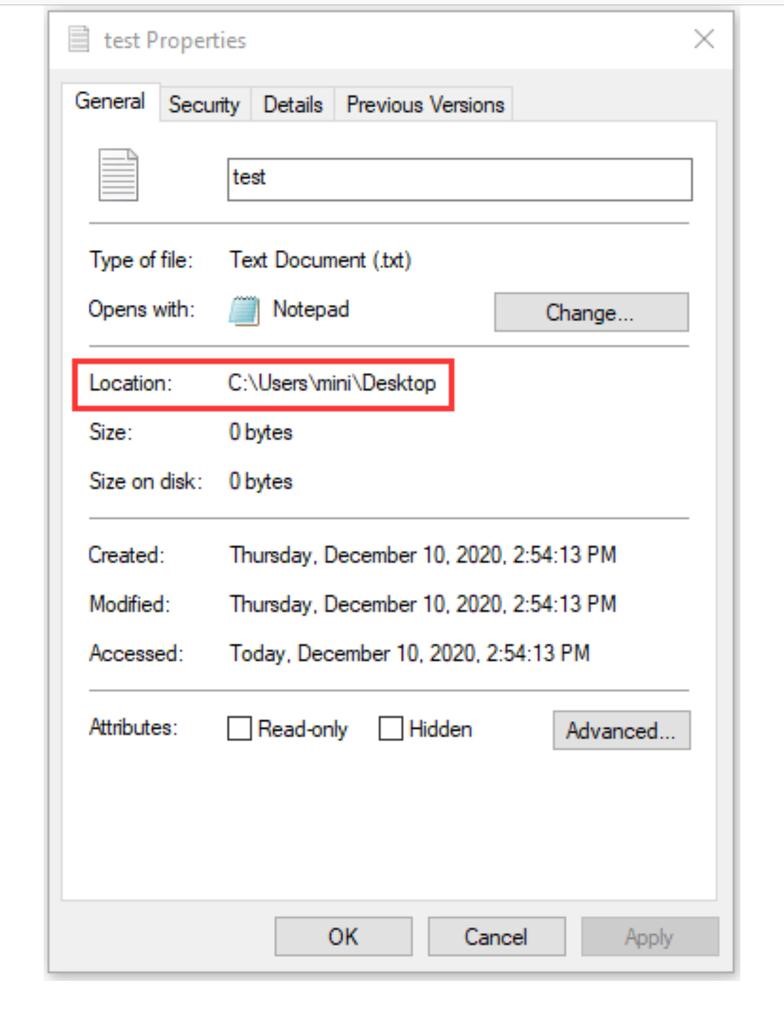Viewport: 784px width, 1024px height.
Task: Click the Size value 0 bytes
Action: (261, 432)
